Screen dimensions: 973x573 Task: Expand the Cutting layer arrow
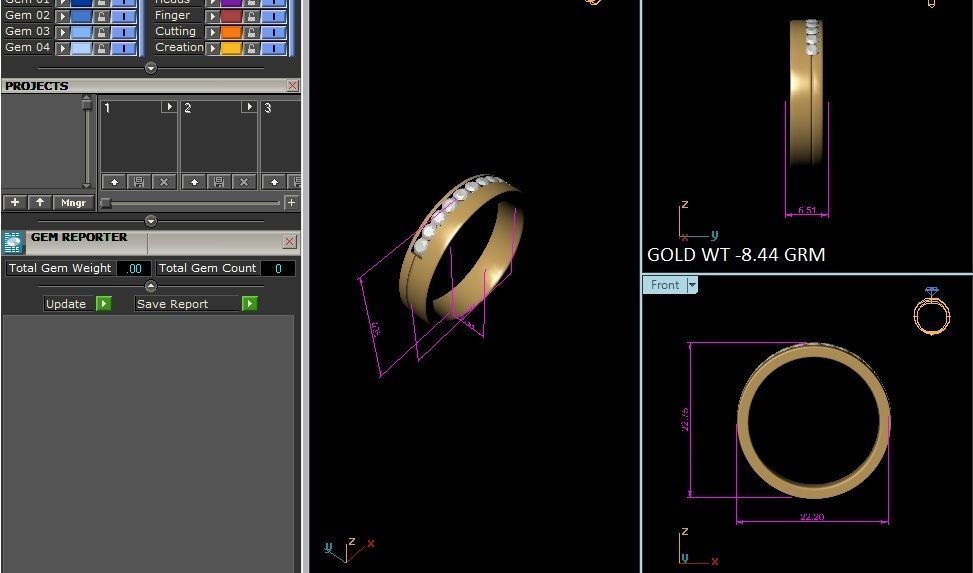coord(213,32)
